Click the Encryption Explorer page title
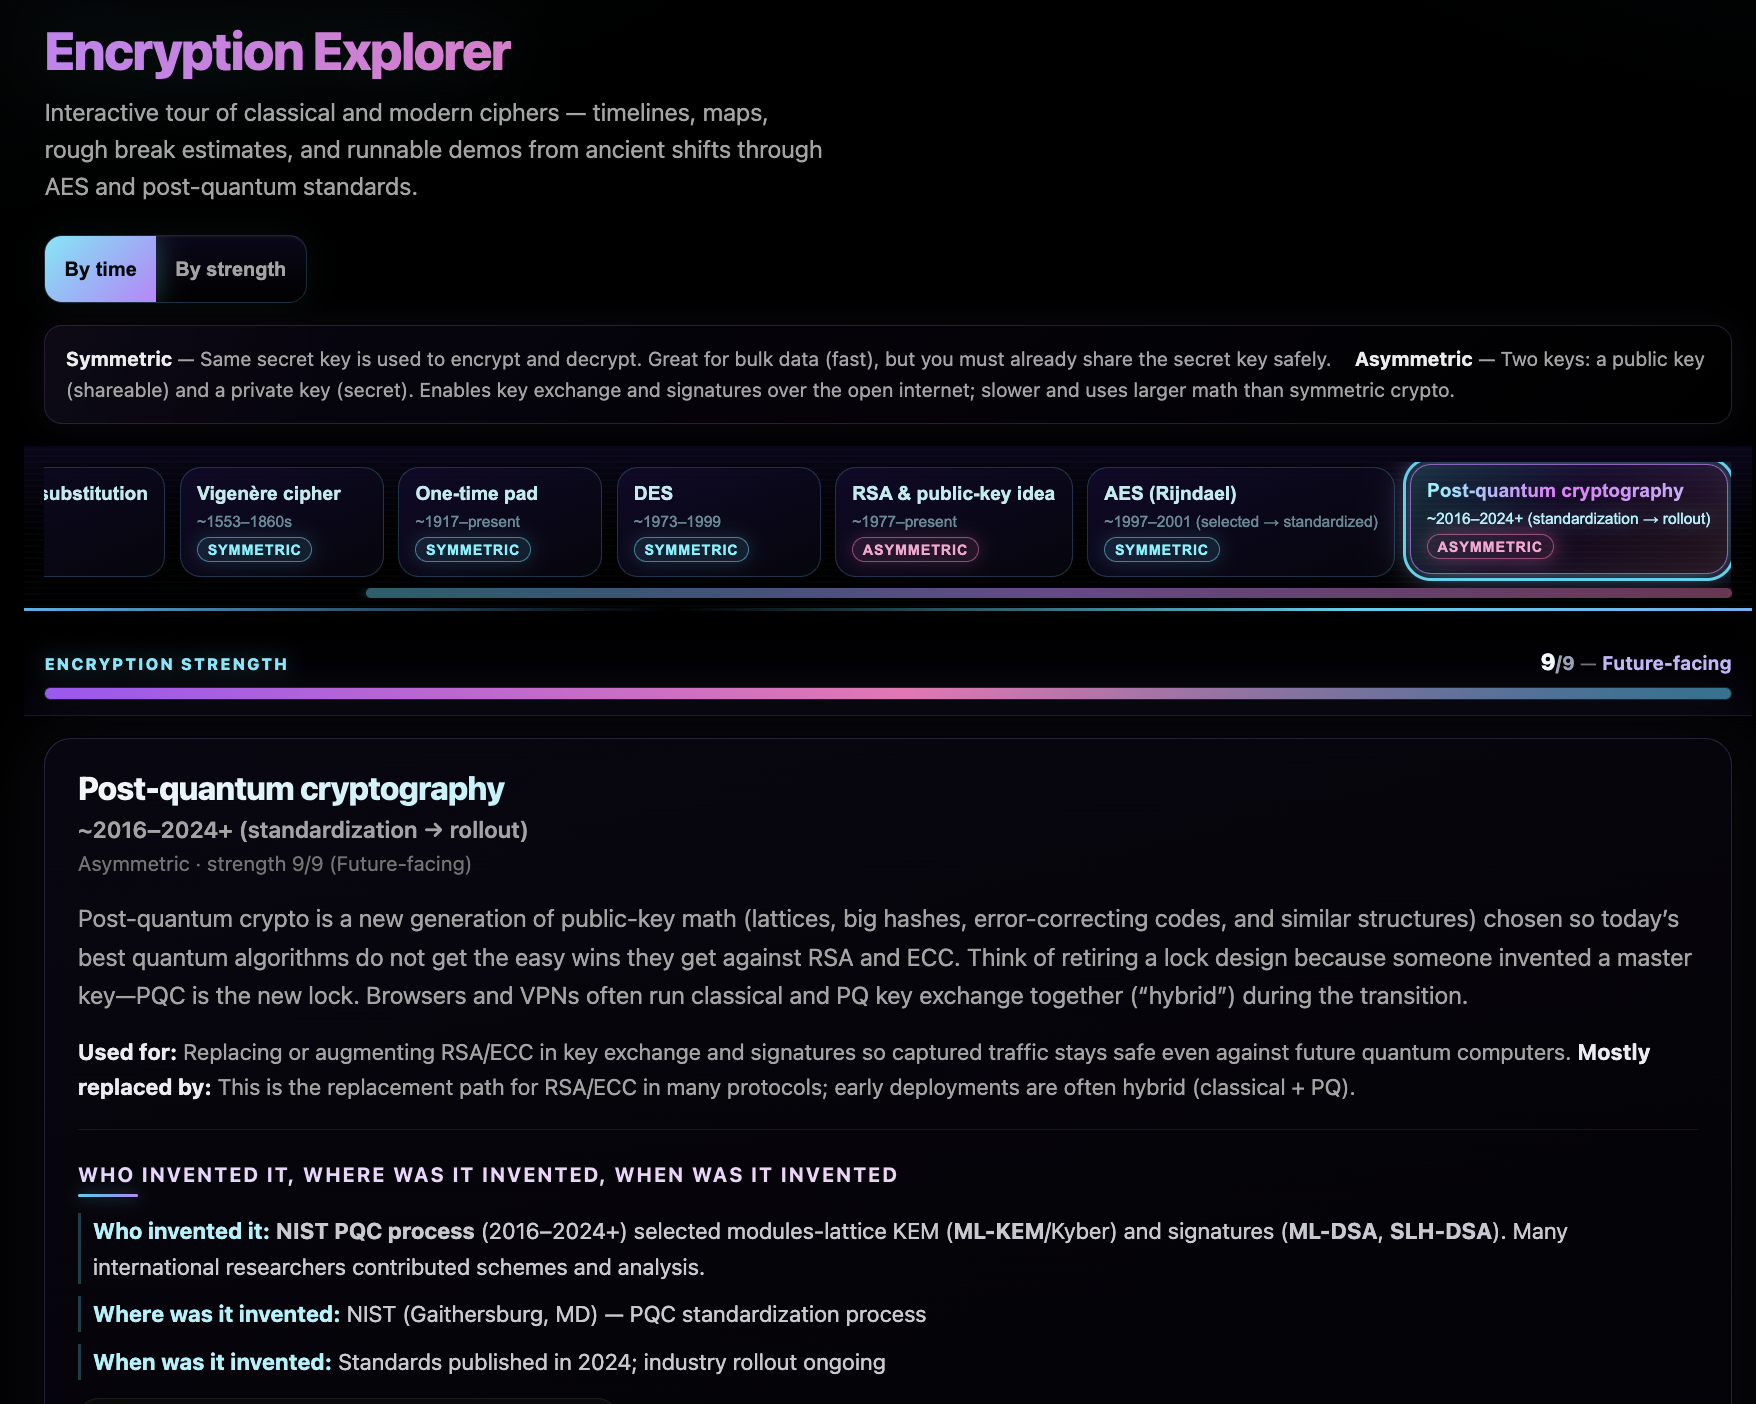This screenshot has height=1404, width=1756. pos(277,54)
